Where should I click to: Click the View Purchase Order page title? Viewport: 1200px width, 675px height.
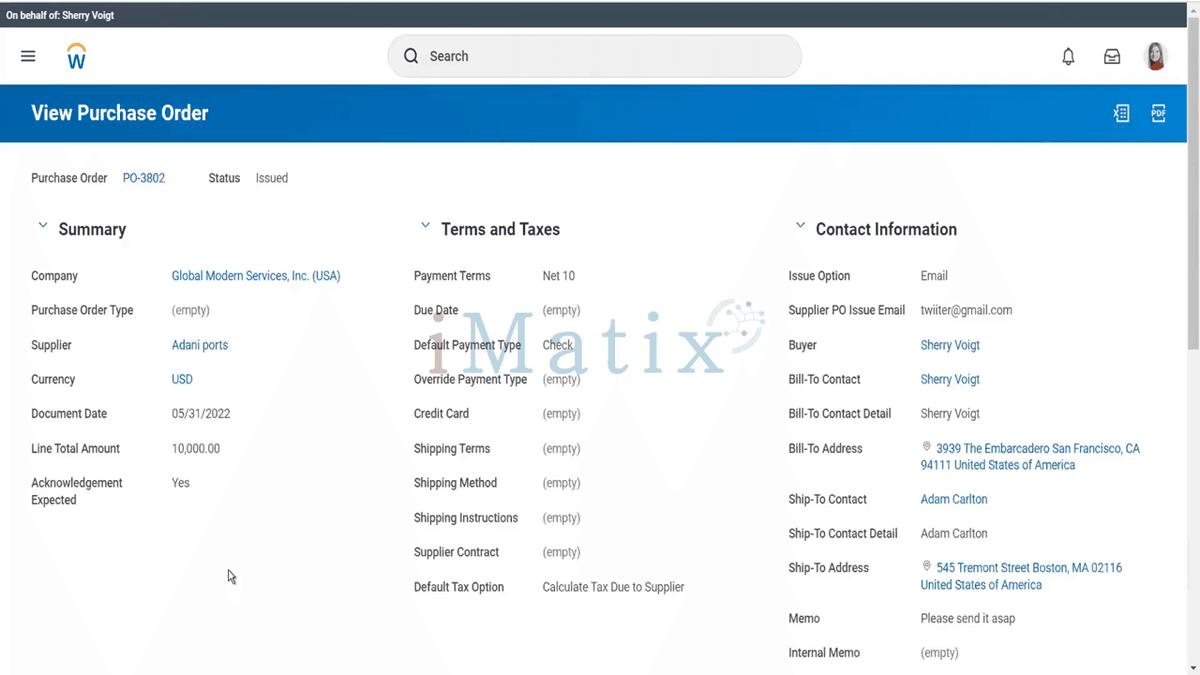[120, 113]
